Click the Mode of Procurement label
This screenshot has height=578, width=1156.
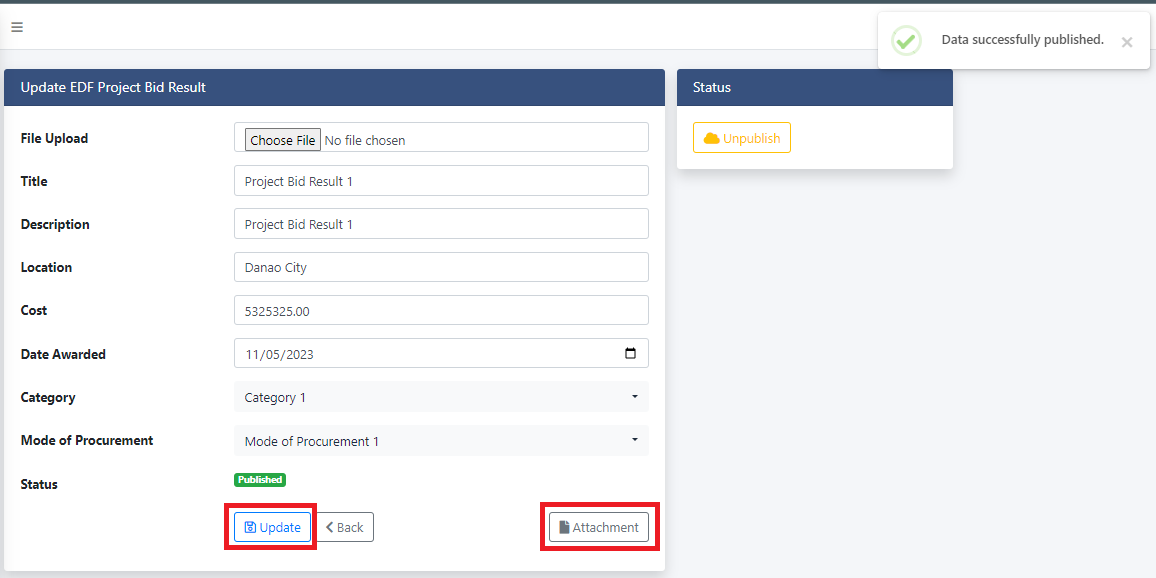(87, 440)
